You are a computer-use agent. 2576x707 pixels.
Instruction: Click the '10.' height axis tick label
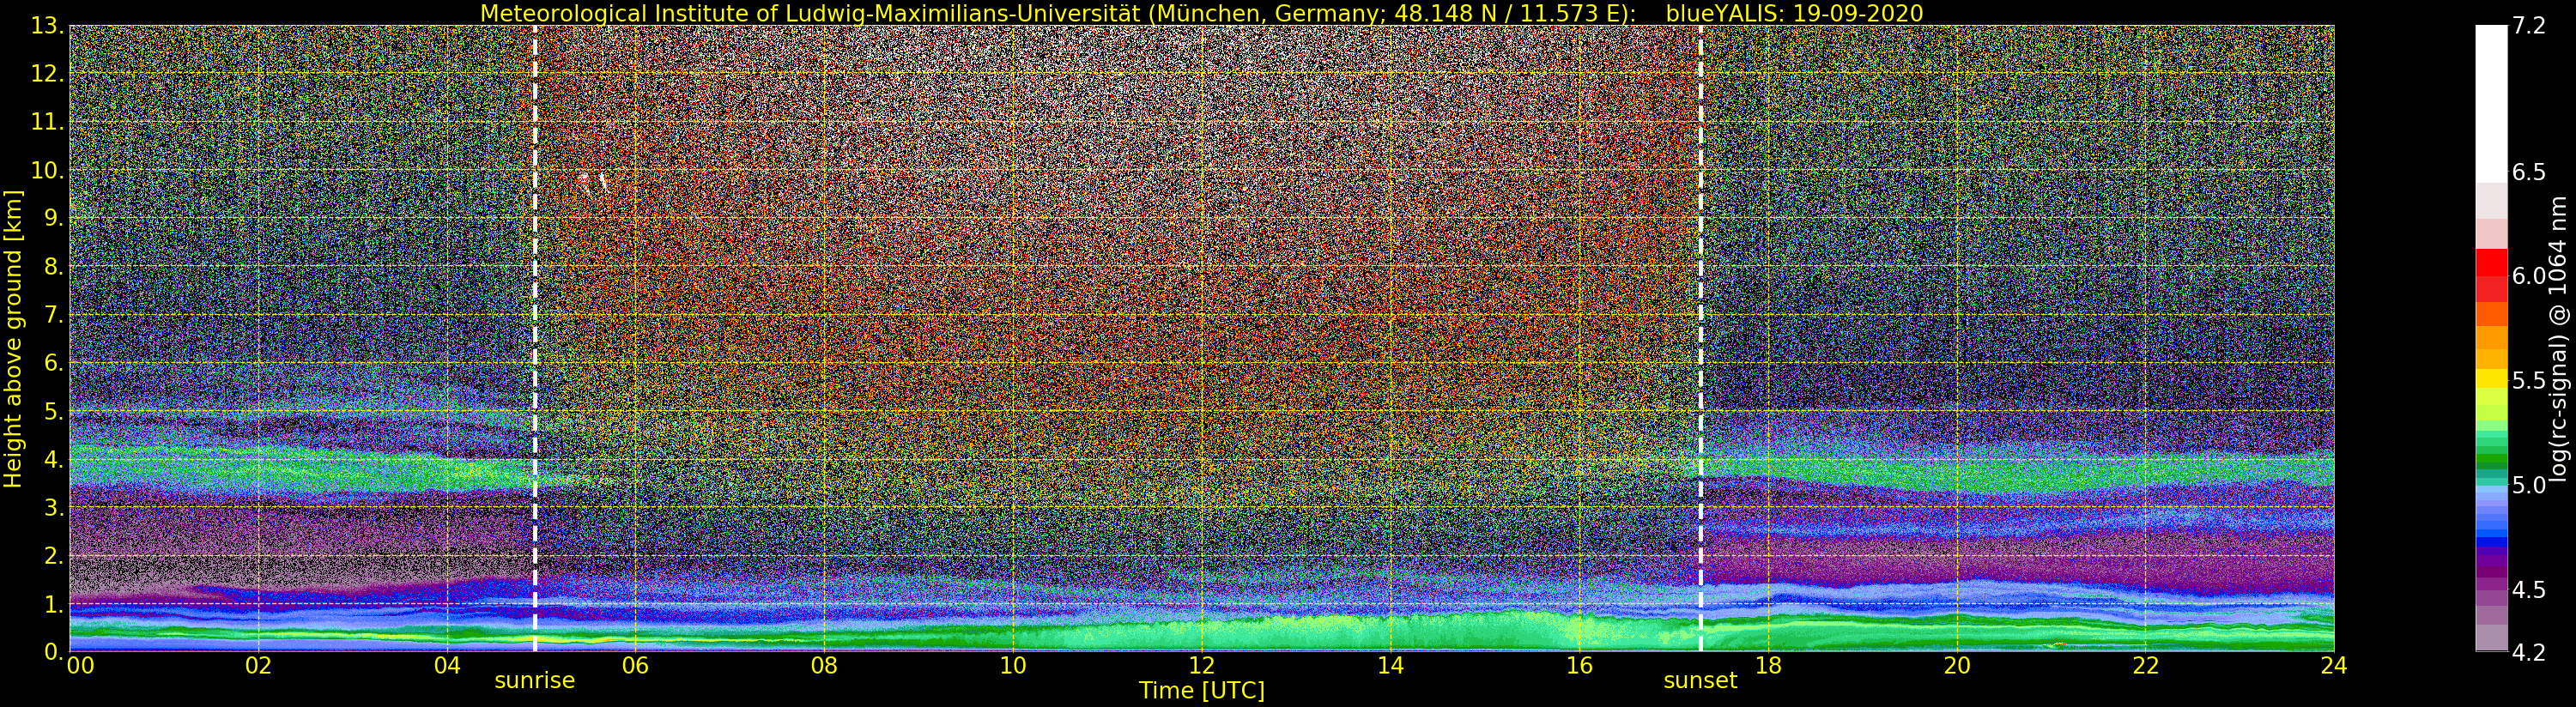47,170
